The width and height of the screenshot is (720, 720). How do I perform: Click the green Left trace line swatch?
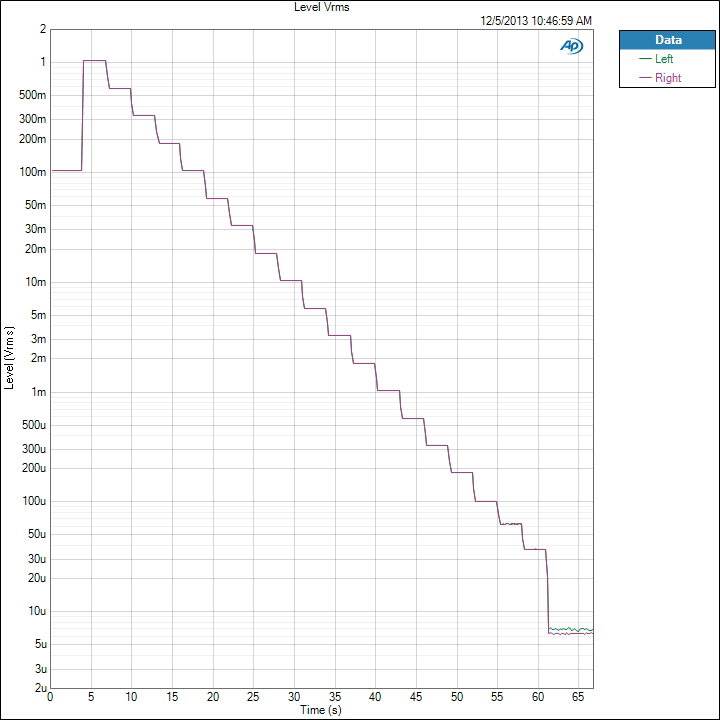point(645,59)
